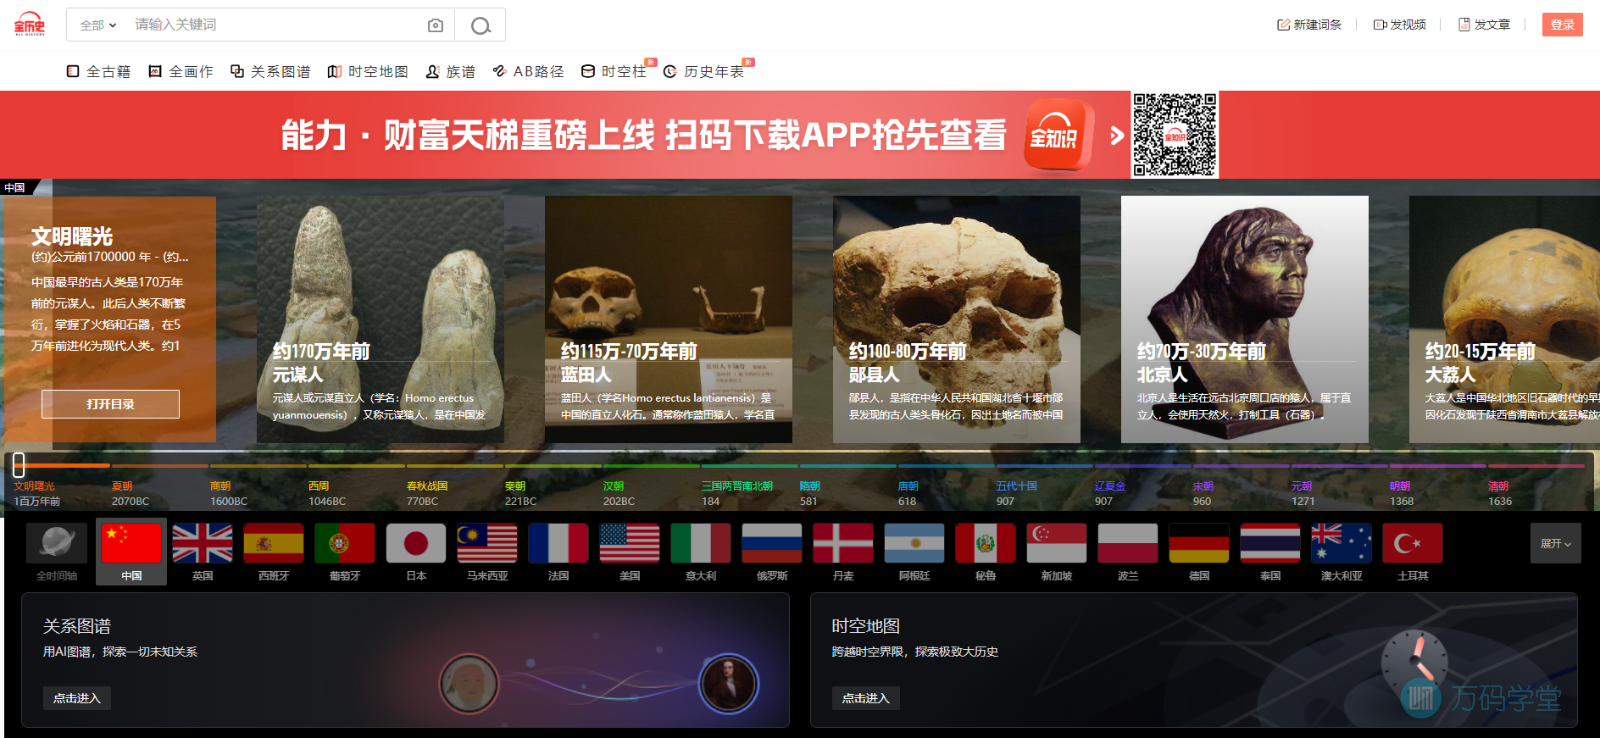Jump to 元朝 1271 on timeline
The height and width of the screenshot is (738, 1600).
coord(1302,493)
